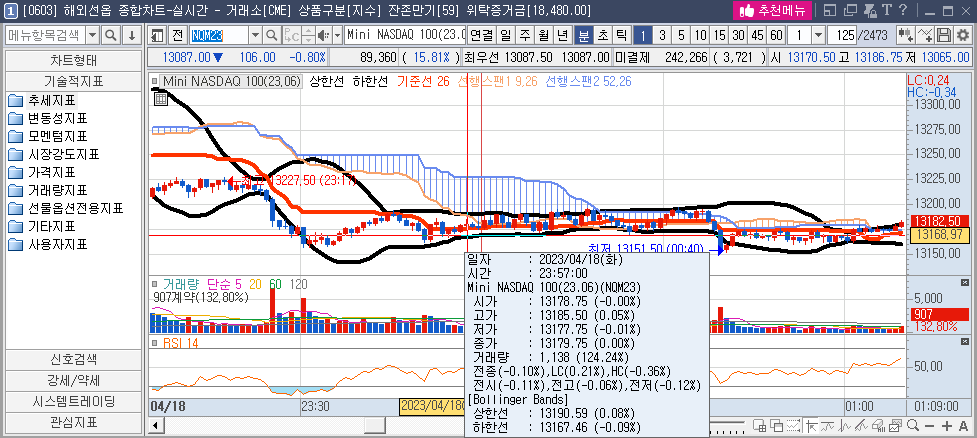Open dropdown arrow next to speaker icon
This screenshot has width=977, height=438.
coord(338,35)
